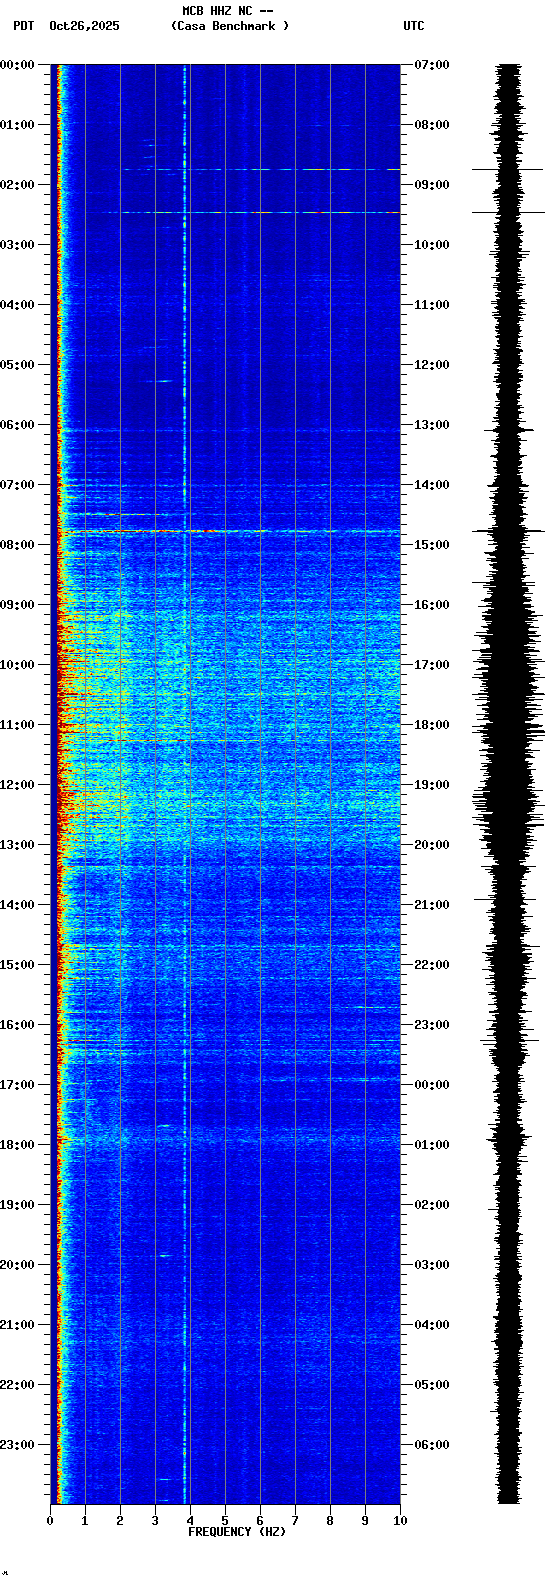Click the station title MCB HHZ NC --
The width and height of the screenshot is (552, 1584).
(x=228, y=11)
